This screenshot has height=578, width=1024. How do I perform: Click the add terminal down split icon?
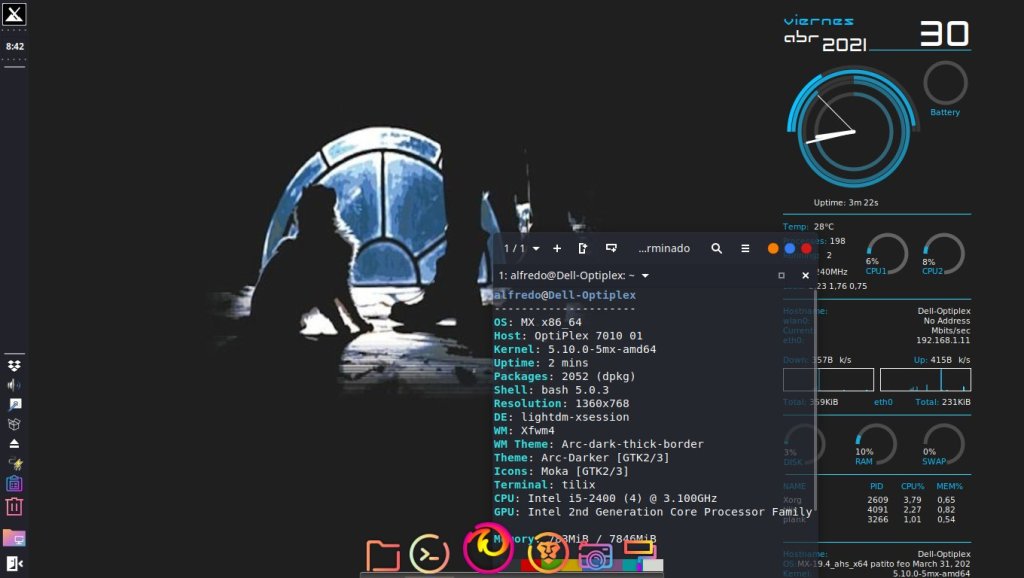point(611,248)
